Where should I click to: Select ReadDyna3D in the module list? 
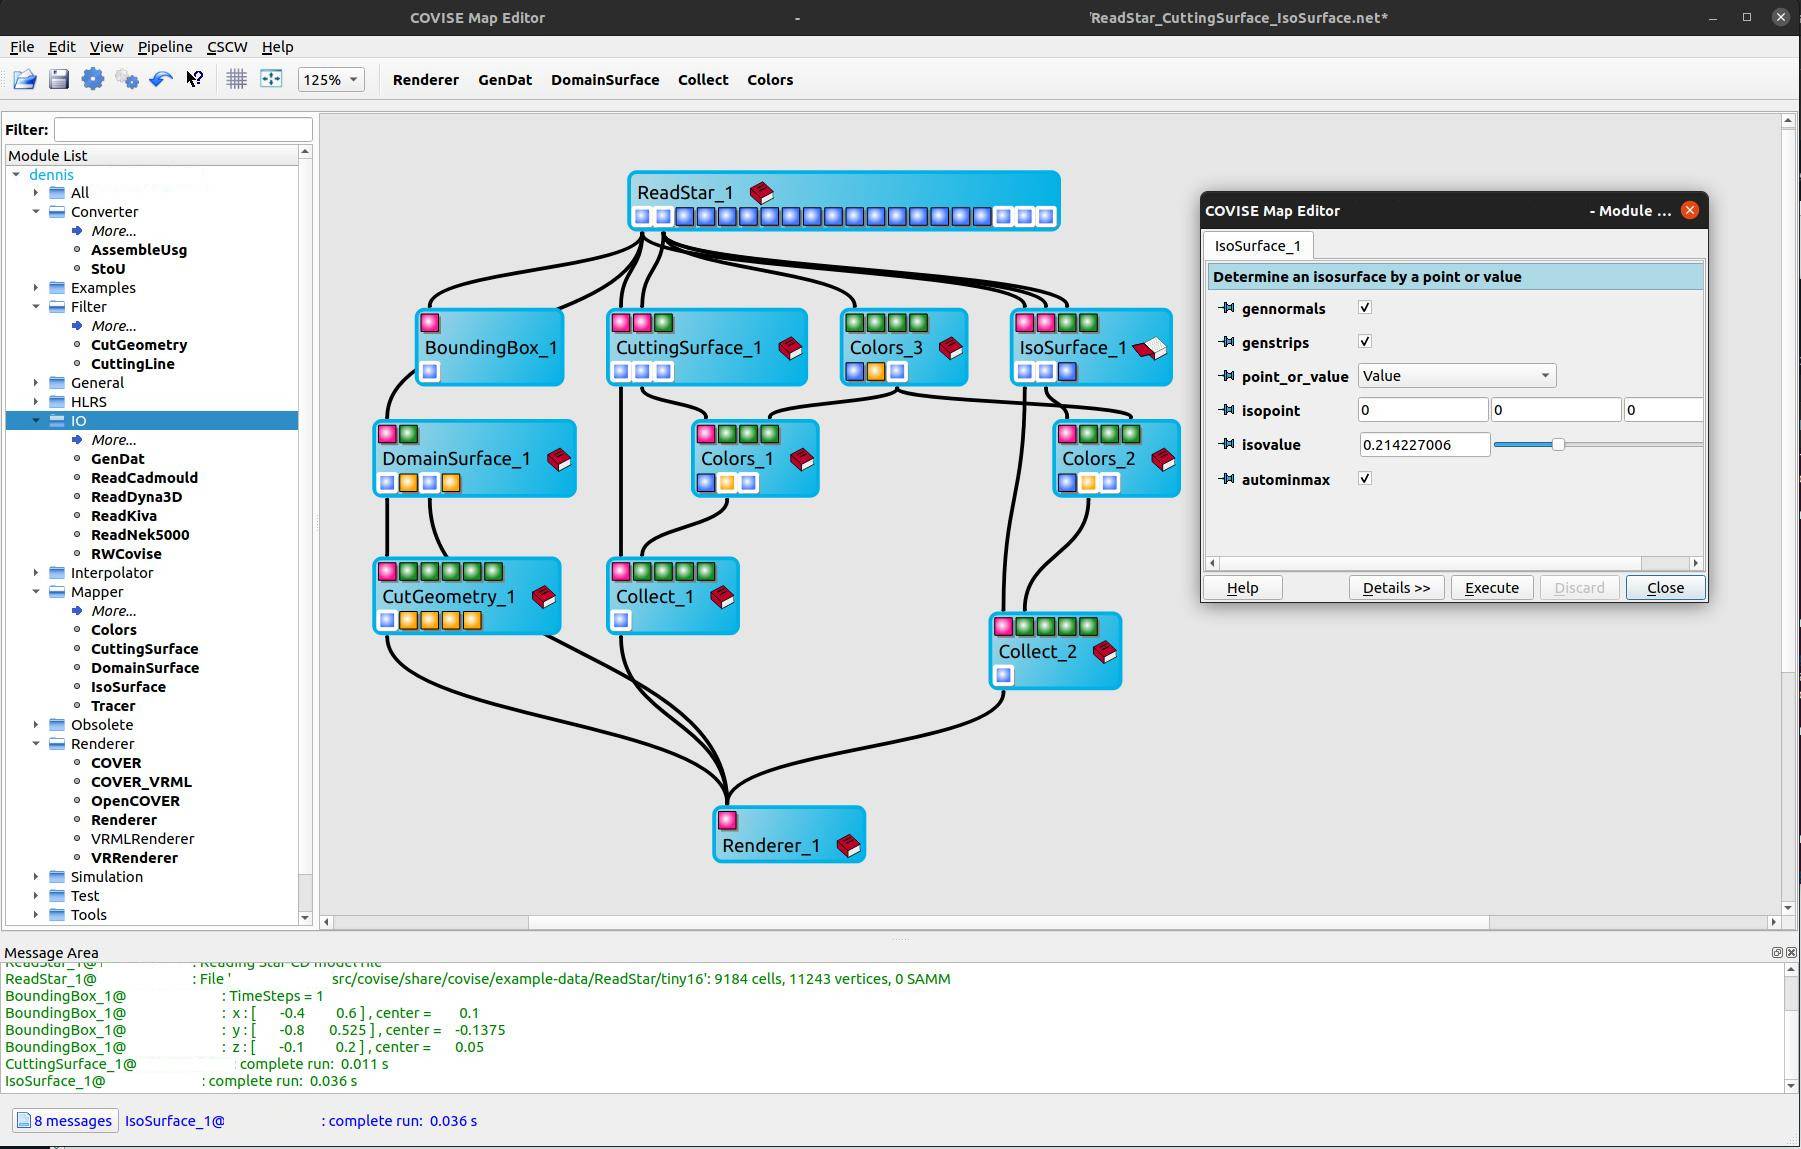tap(136, 497)
